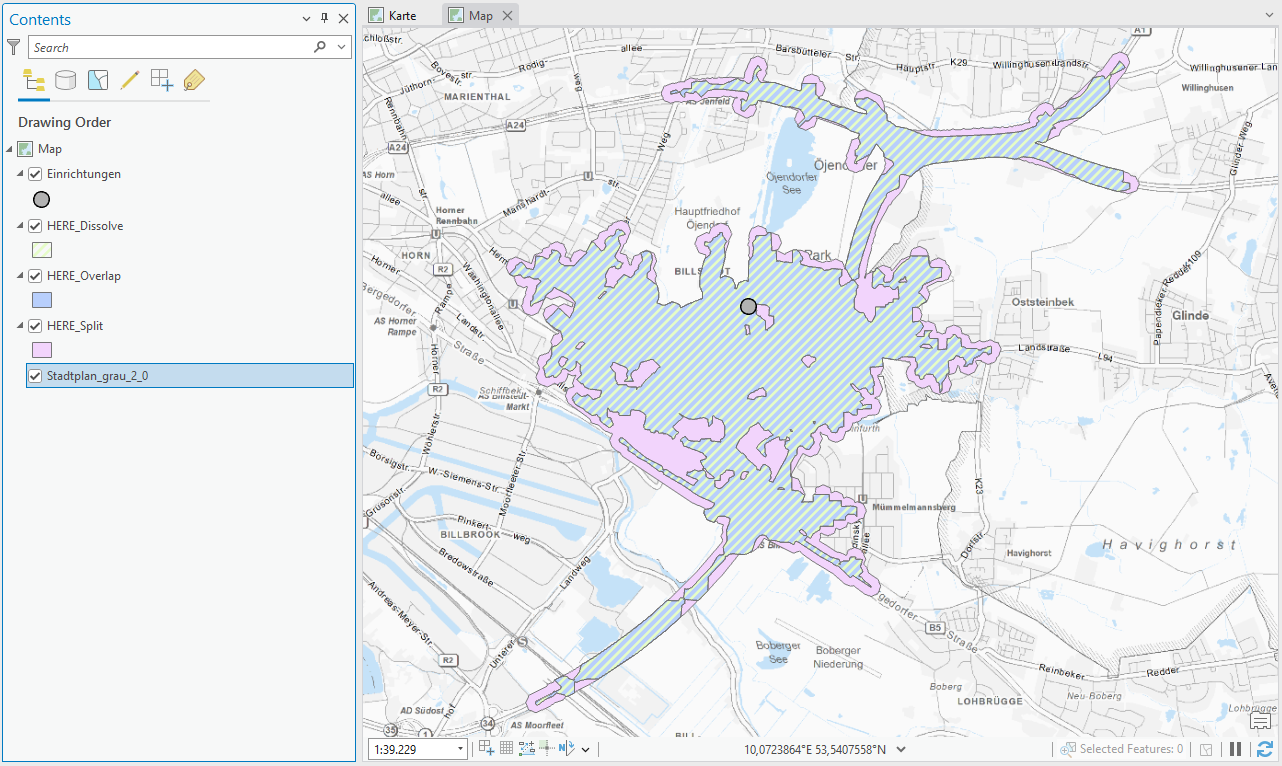Select the HERE_Dissolve layer name

pos(85,226)
